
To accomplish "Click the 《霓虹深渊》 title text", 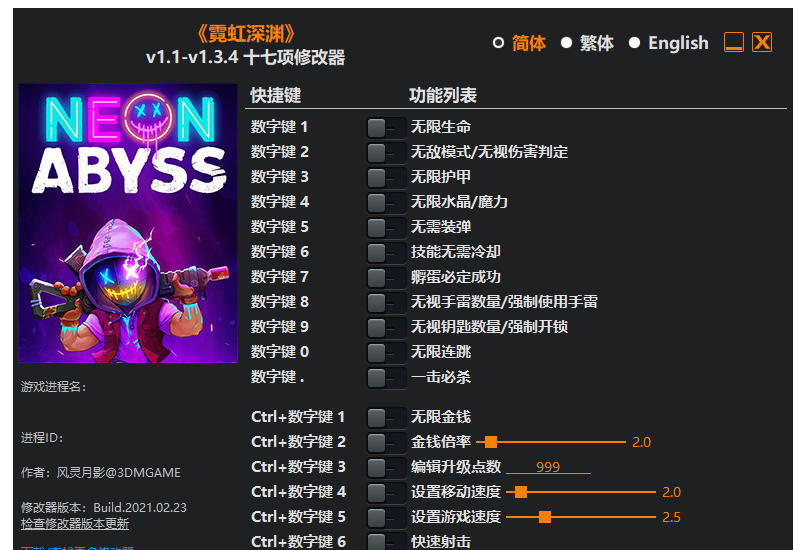I will pyautogui.click(x=246, y=35).
